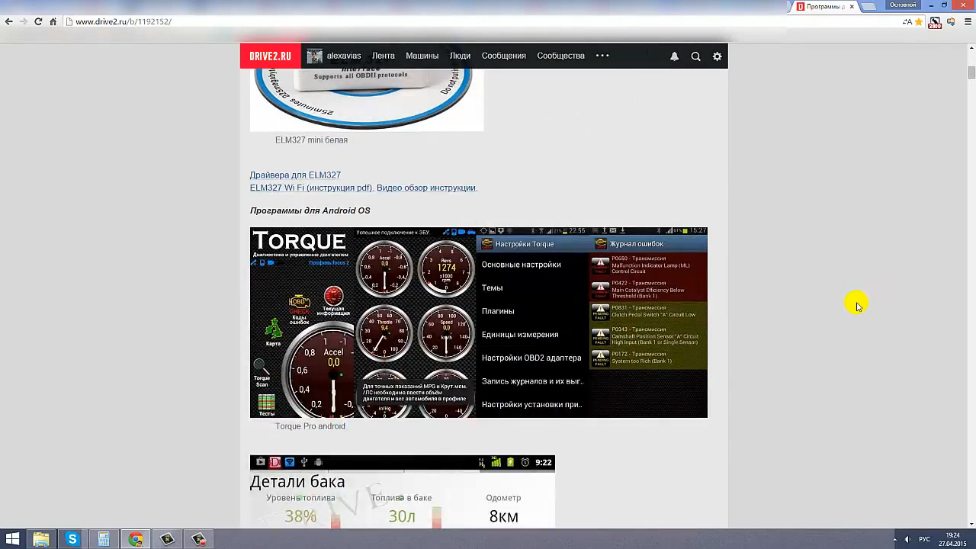Open the Сообщения menu item
The height and width of the screenshot is (549, 976).
(x=504, y=56)
